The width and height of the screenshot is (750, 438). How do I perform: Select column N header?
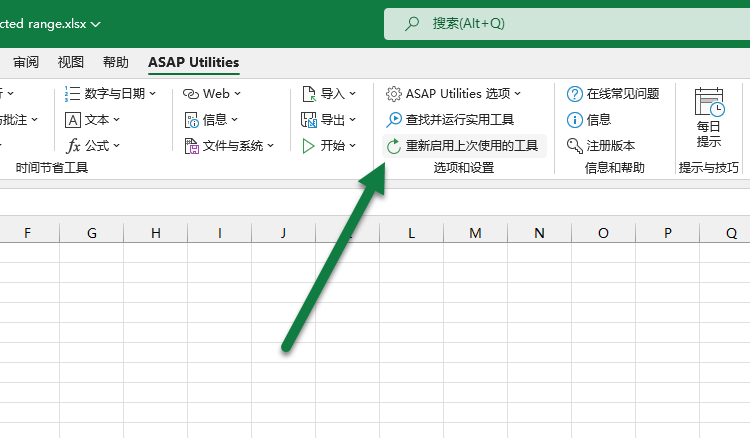(x=540, y=233)
